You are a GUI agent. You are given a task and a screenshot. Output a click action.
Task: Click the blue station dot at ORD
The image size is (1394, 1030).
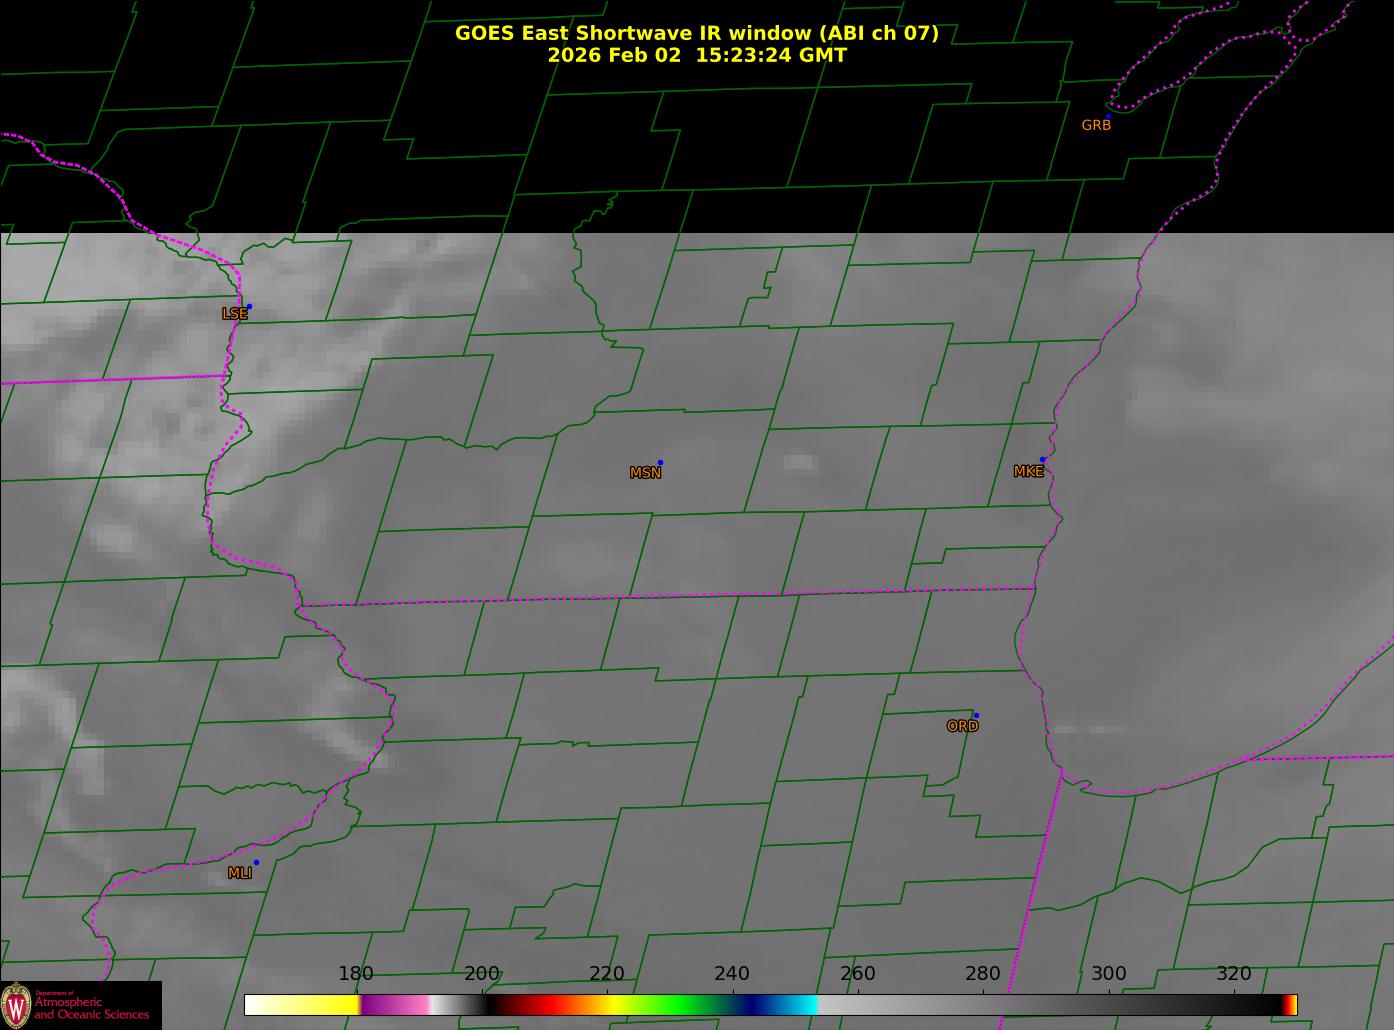(976, 715)
